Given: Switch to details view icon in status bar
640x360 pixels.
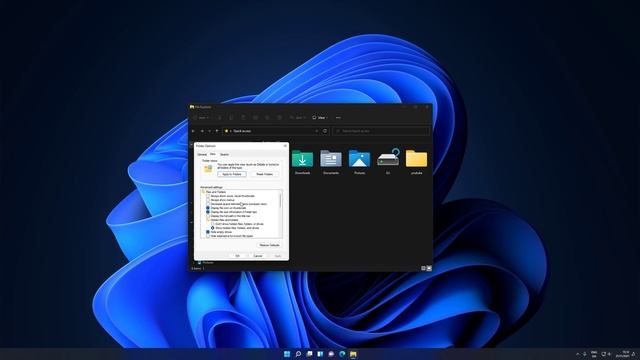Looking at the screenshot, I should click(423, 268).
